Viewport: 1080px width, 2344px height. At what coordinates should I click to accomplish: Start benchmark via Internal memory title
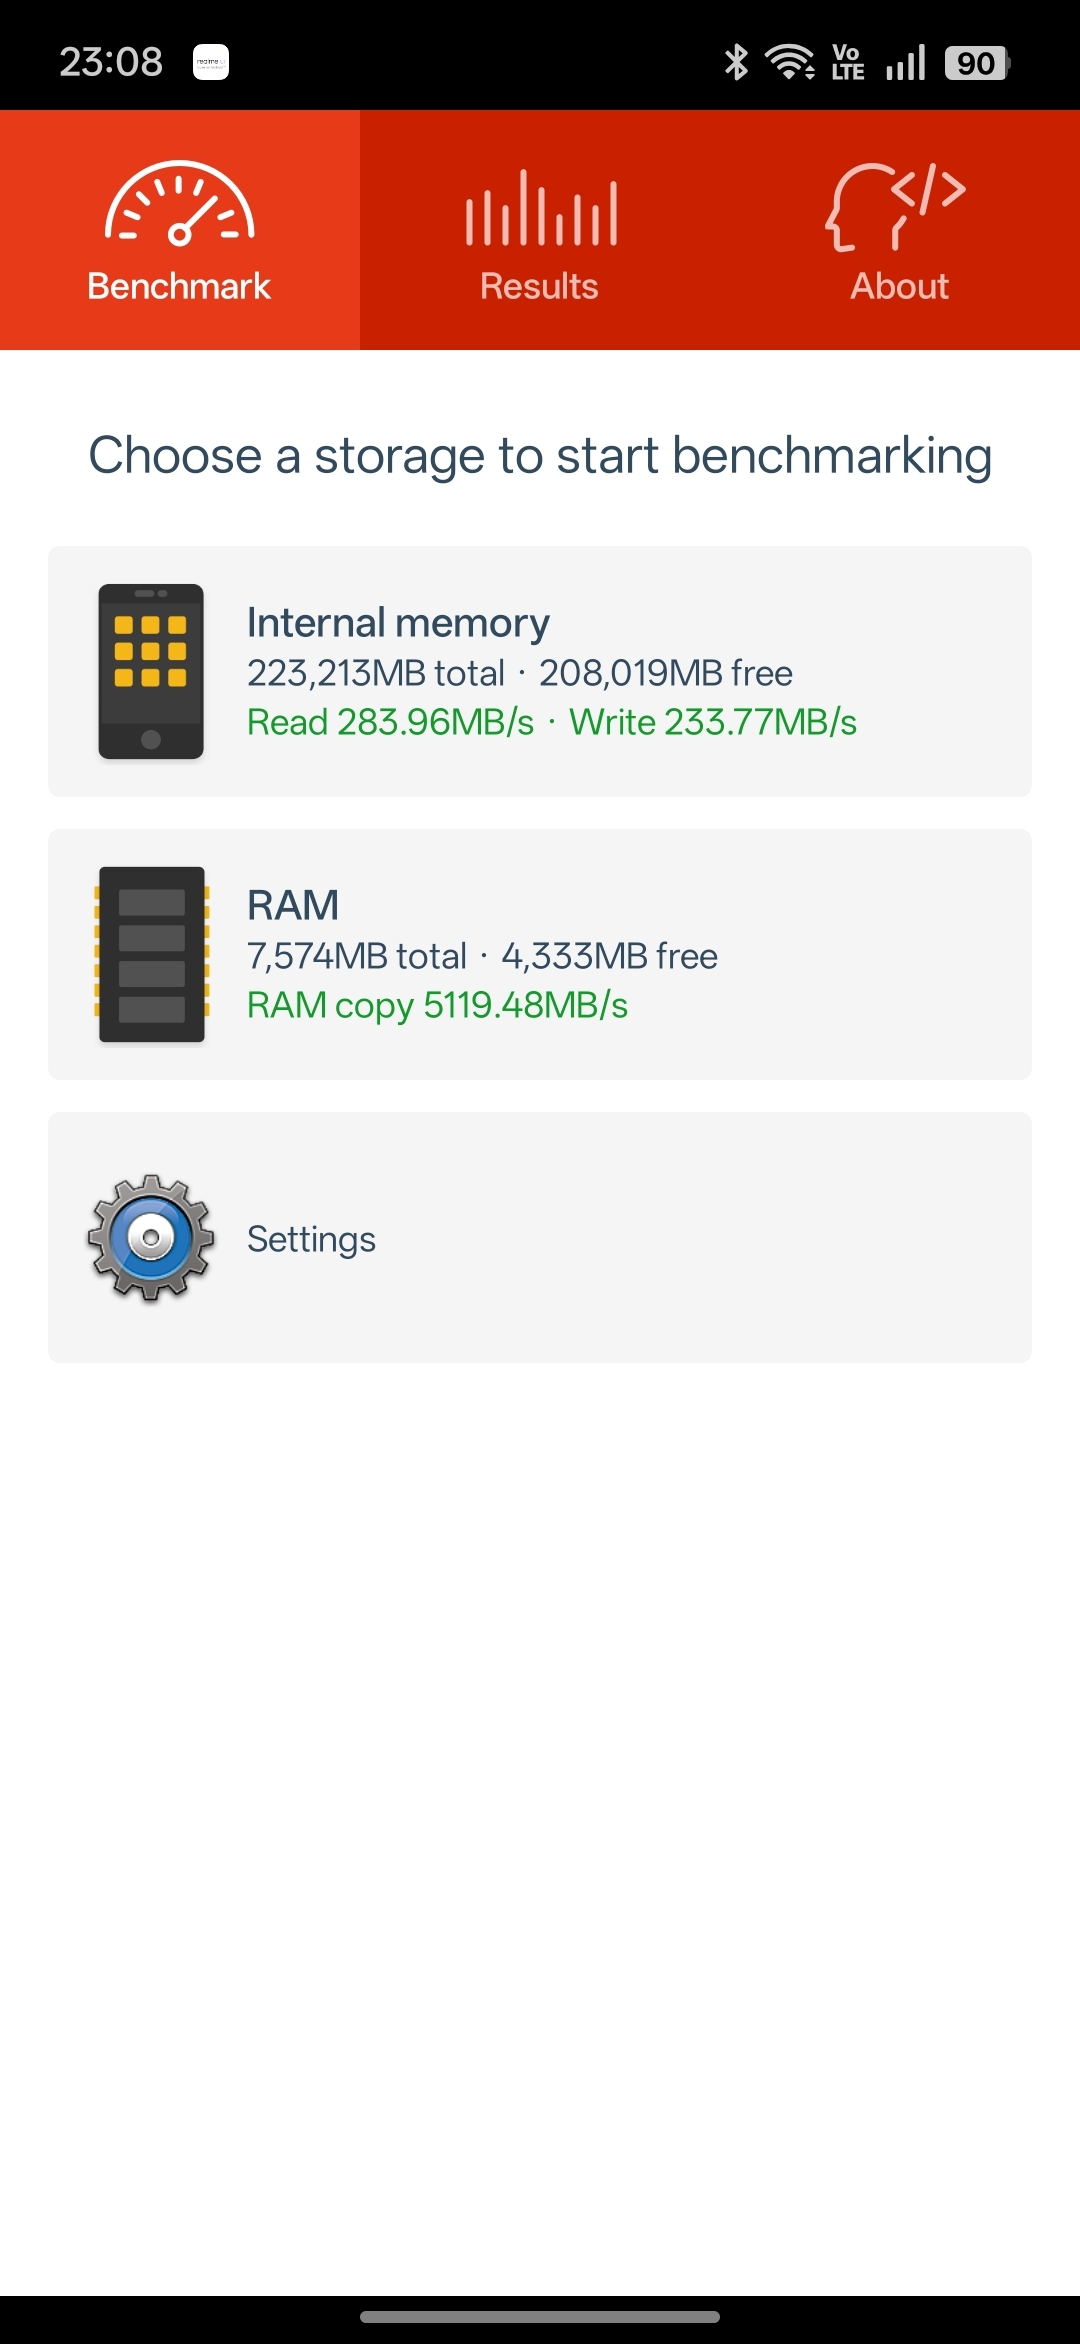pyautogui.click(x=398, y=623)
